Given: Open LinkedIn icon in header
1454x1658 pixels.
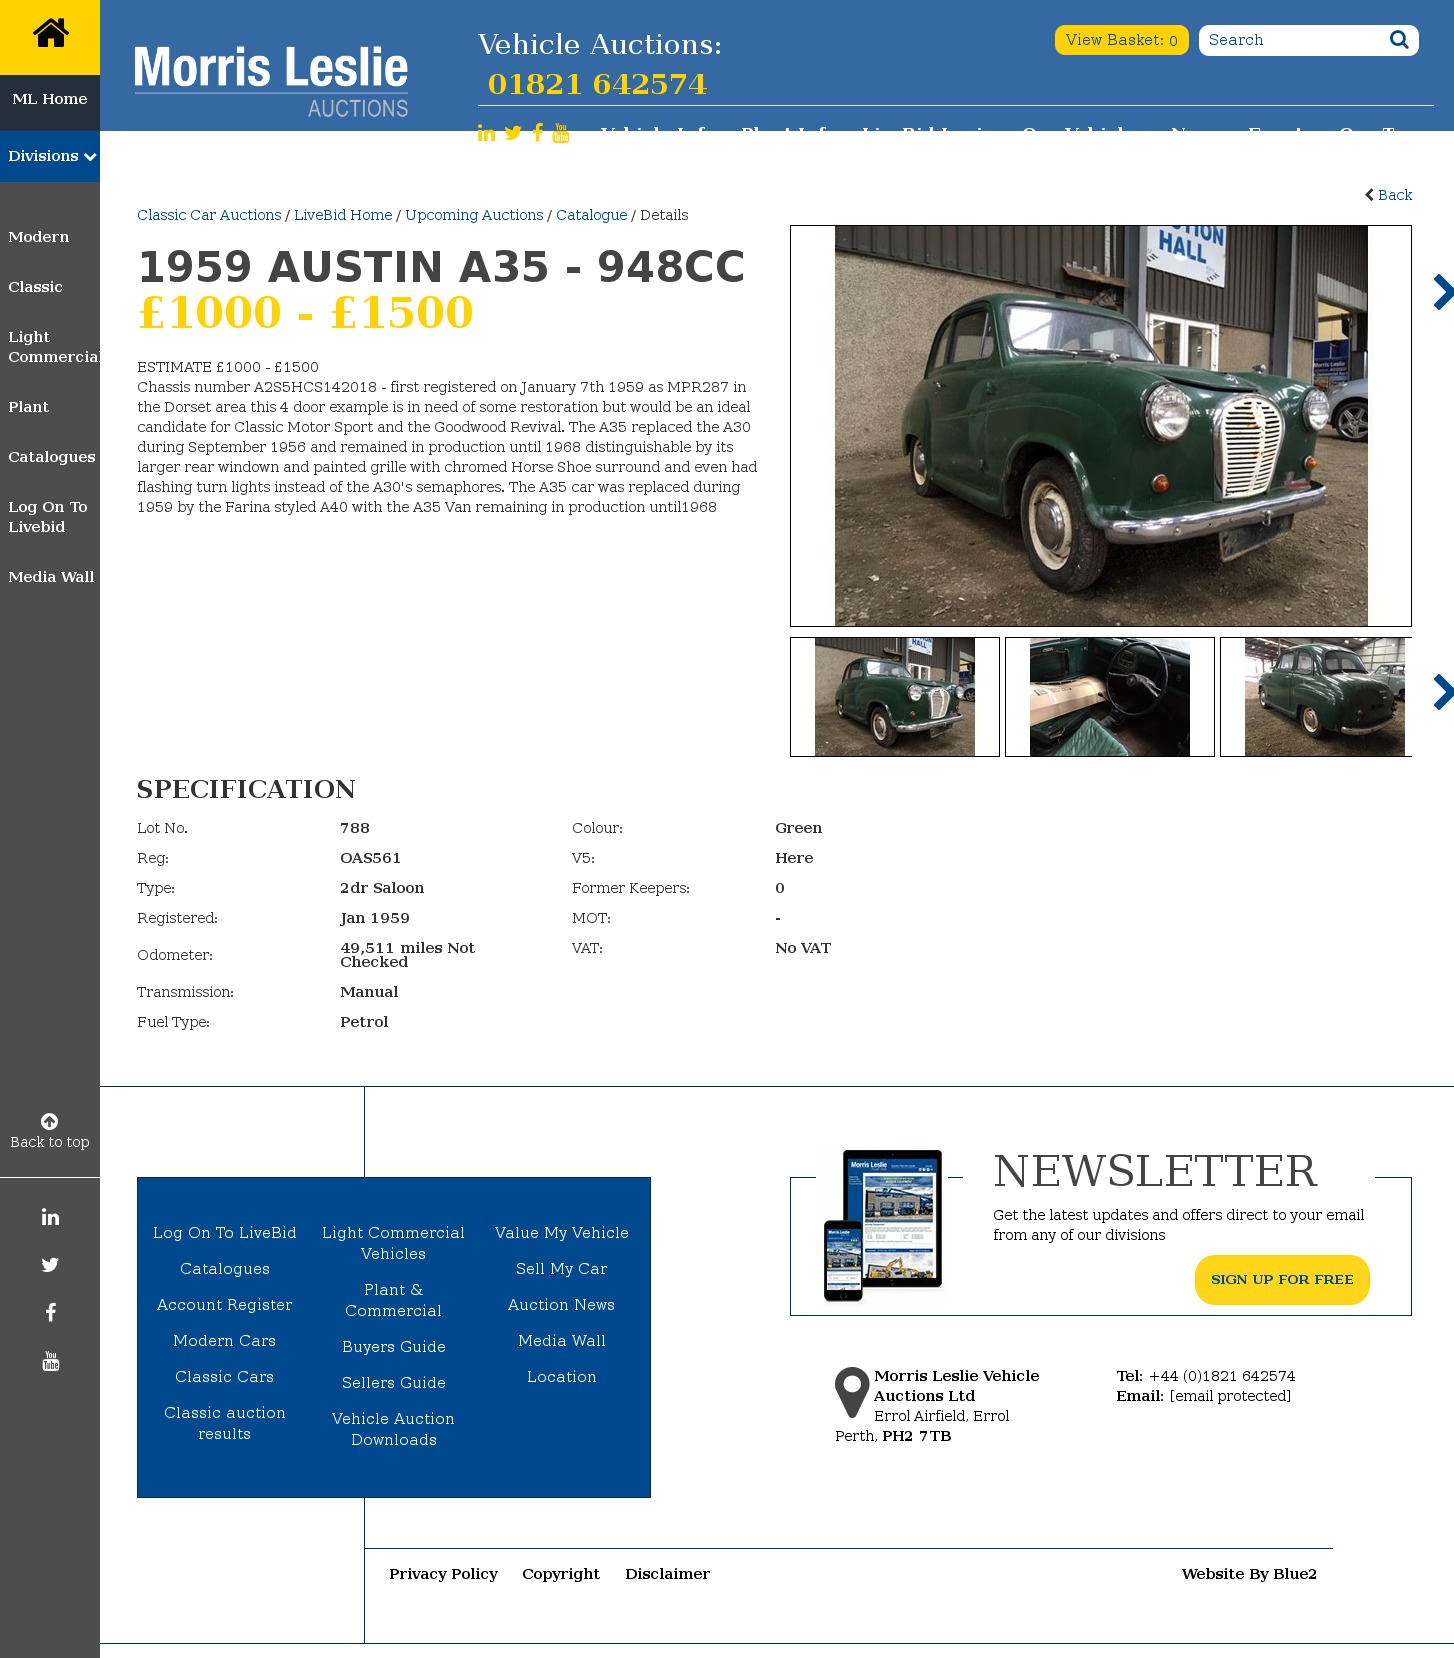Looking at the screenshot, I should pos(486,133).
